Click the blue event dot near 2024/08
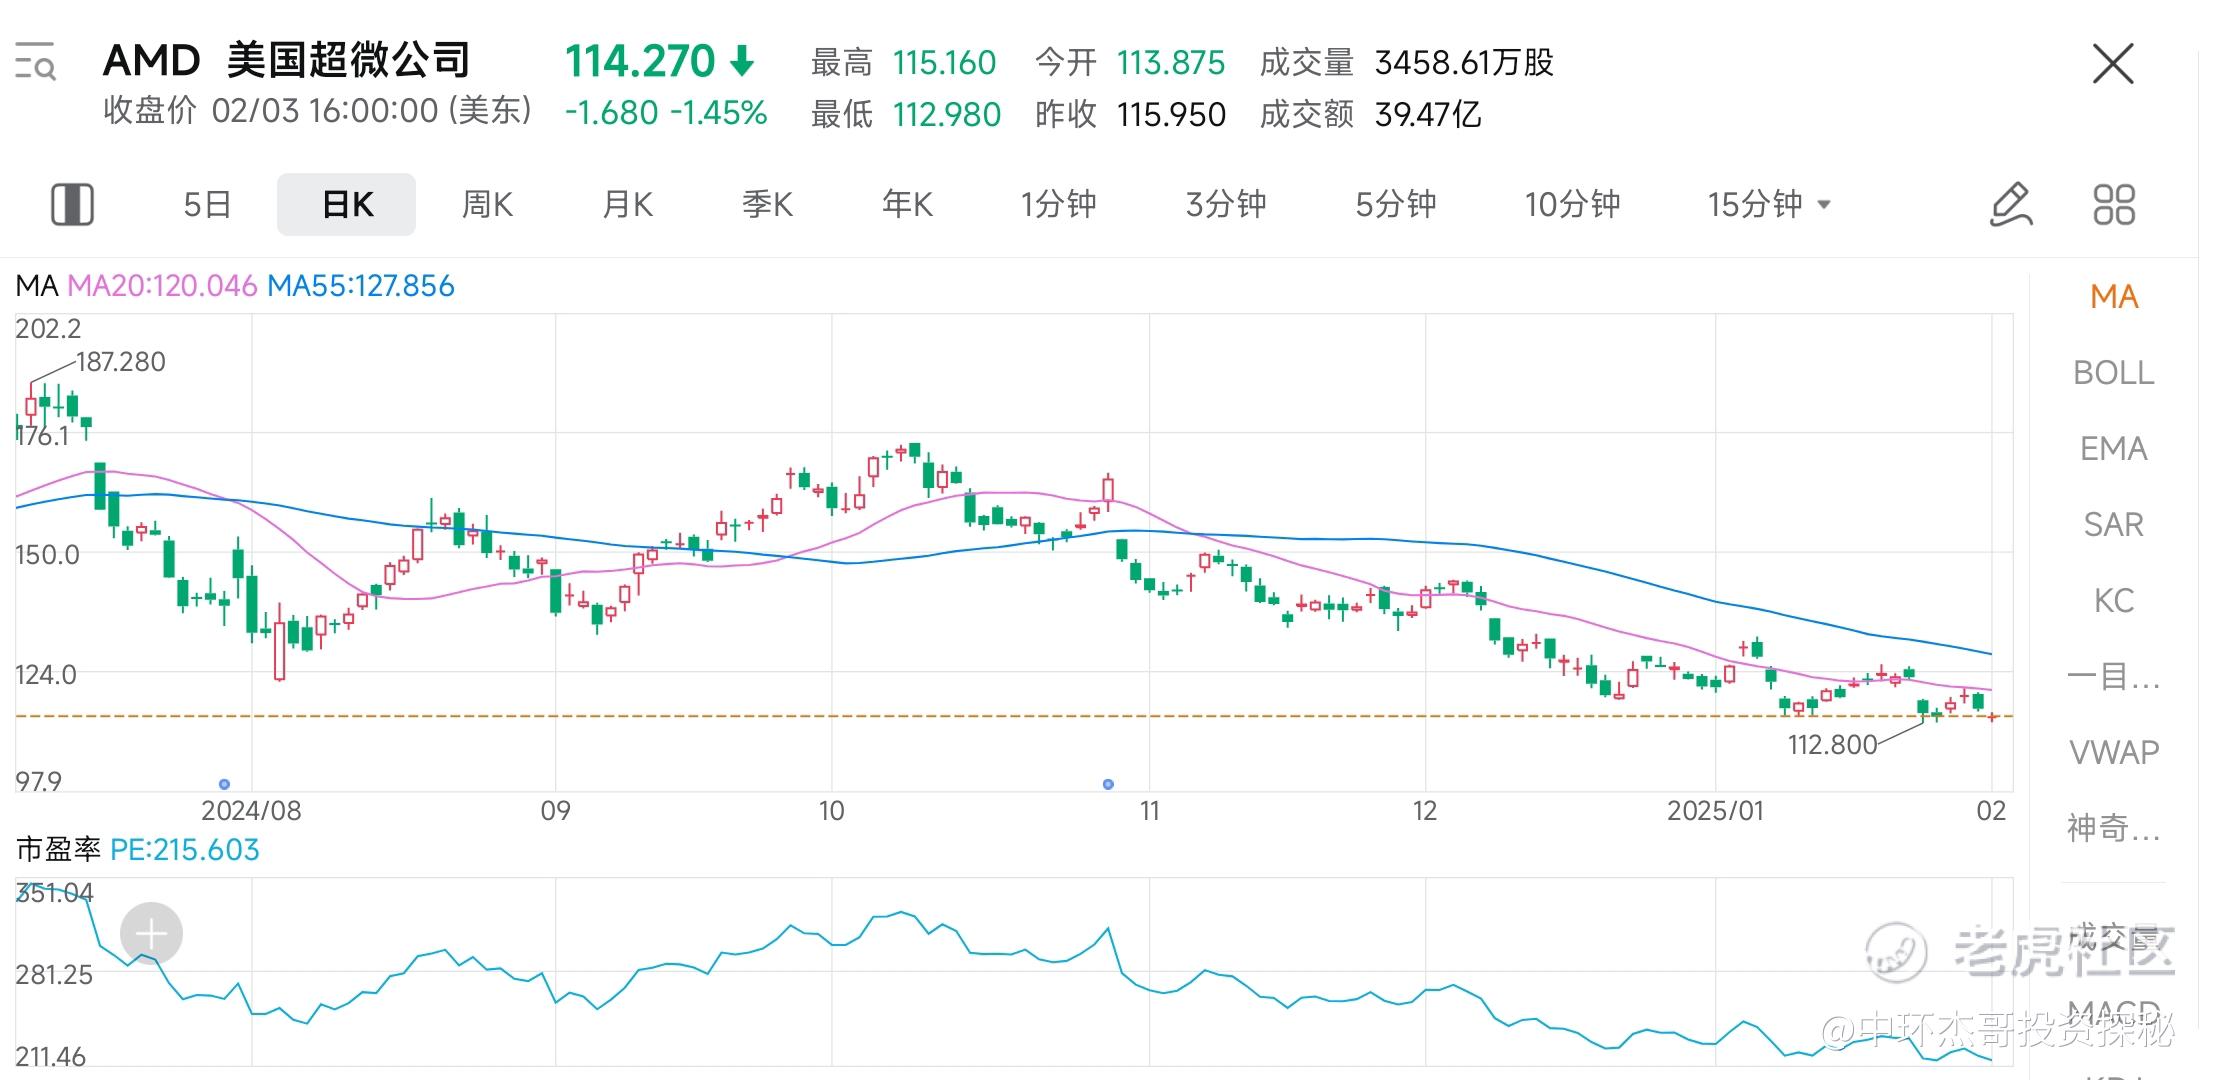 (224, 784)
